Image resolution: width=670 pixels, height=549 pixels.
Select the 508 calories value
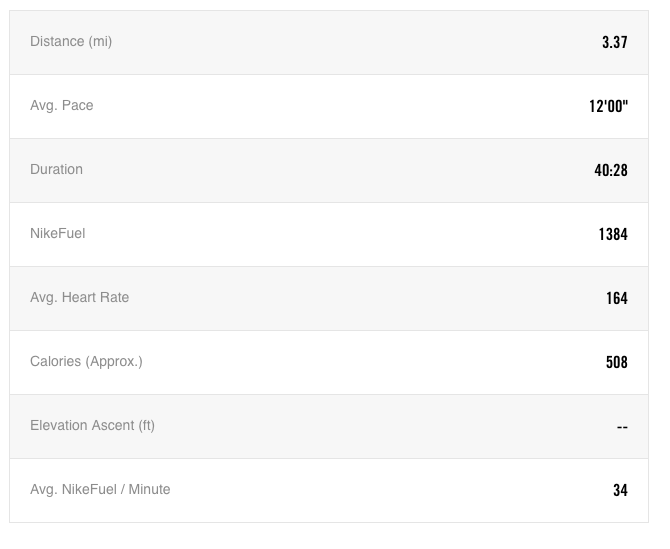(x=616, y=362)
